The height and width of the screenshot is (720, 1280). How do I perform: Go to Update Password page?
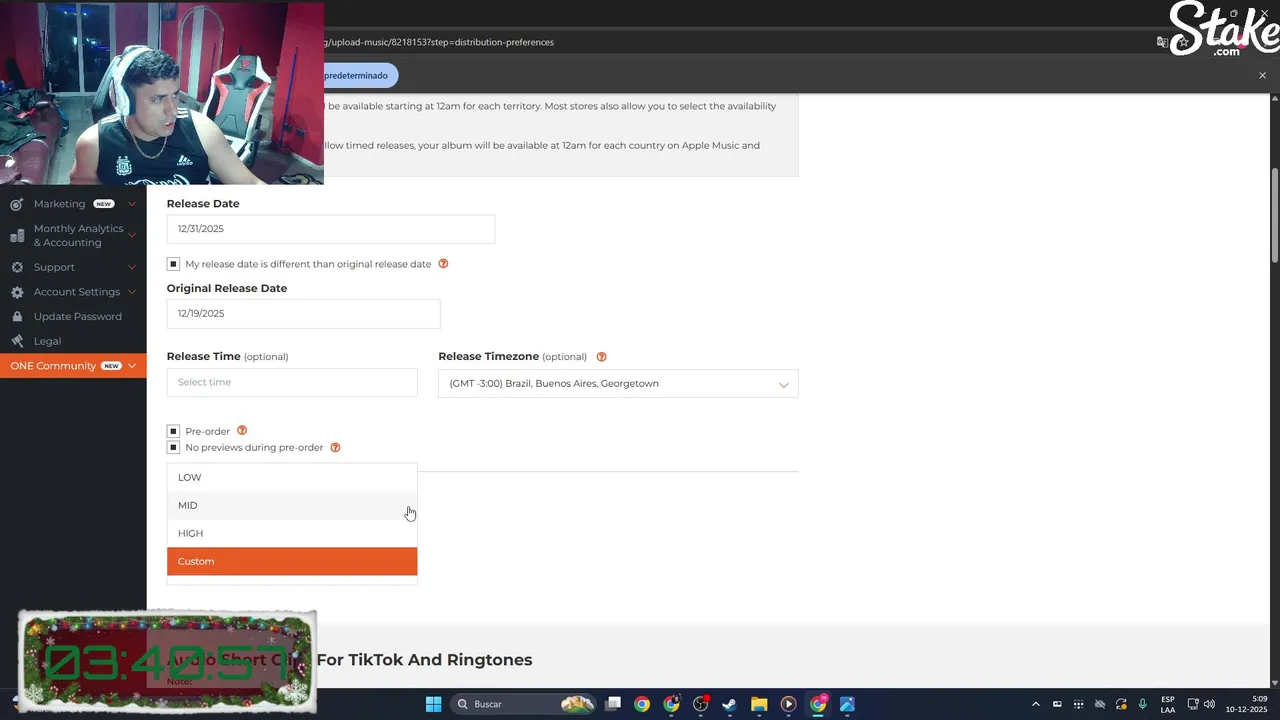[x=78, y=316]
